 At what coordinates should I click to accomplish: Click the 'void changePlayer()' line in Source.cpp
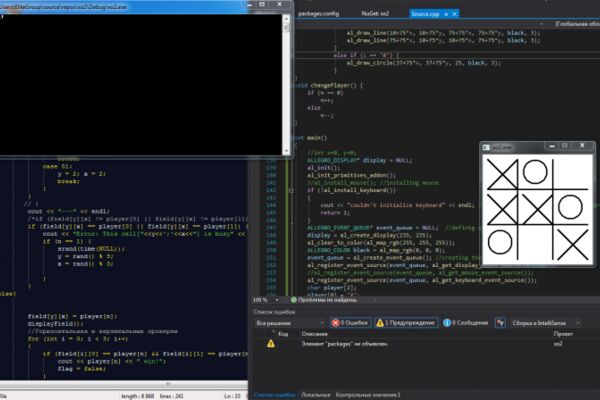pos(329,85)
